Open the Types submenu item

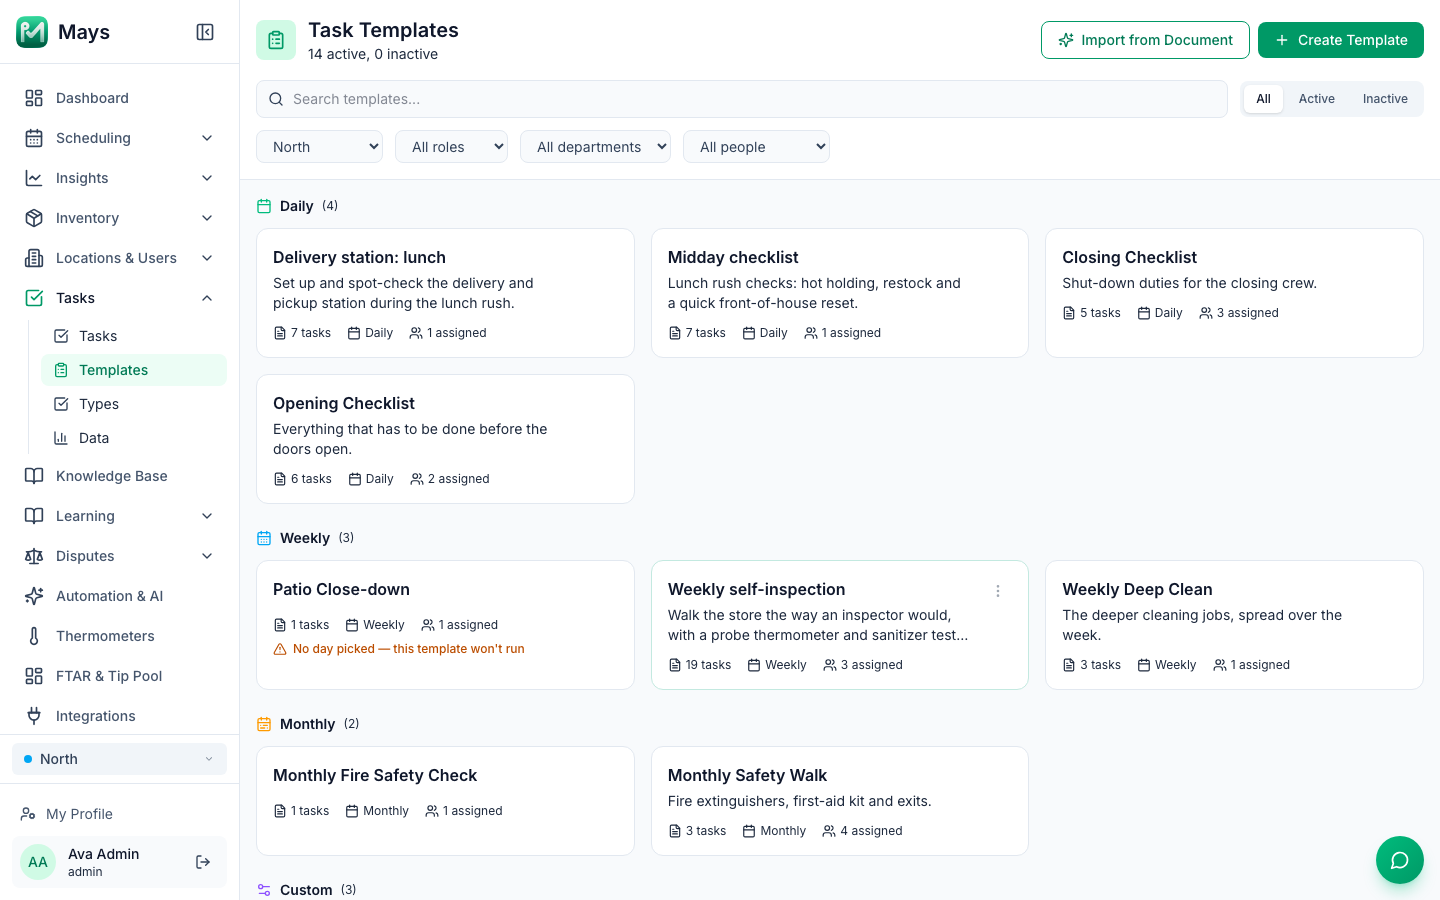point(134,404)
